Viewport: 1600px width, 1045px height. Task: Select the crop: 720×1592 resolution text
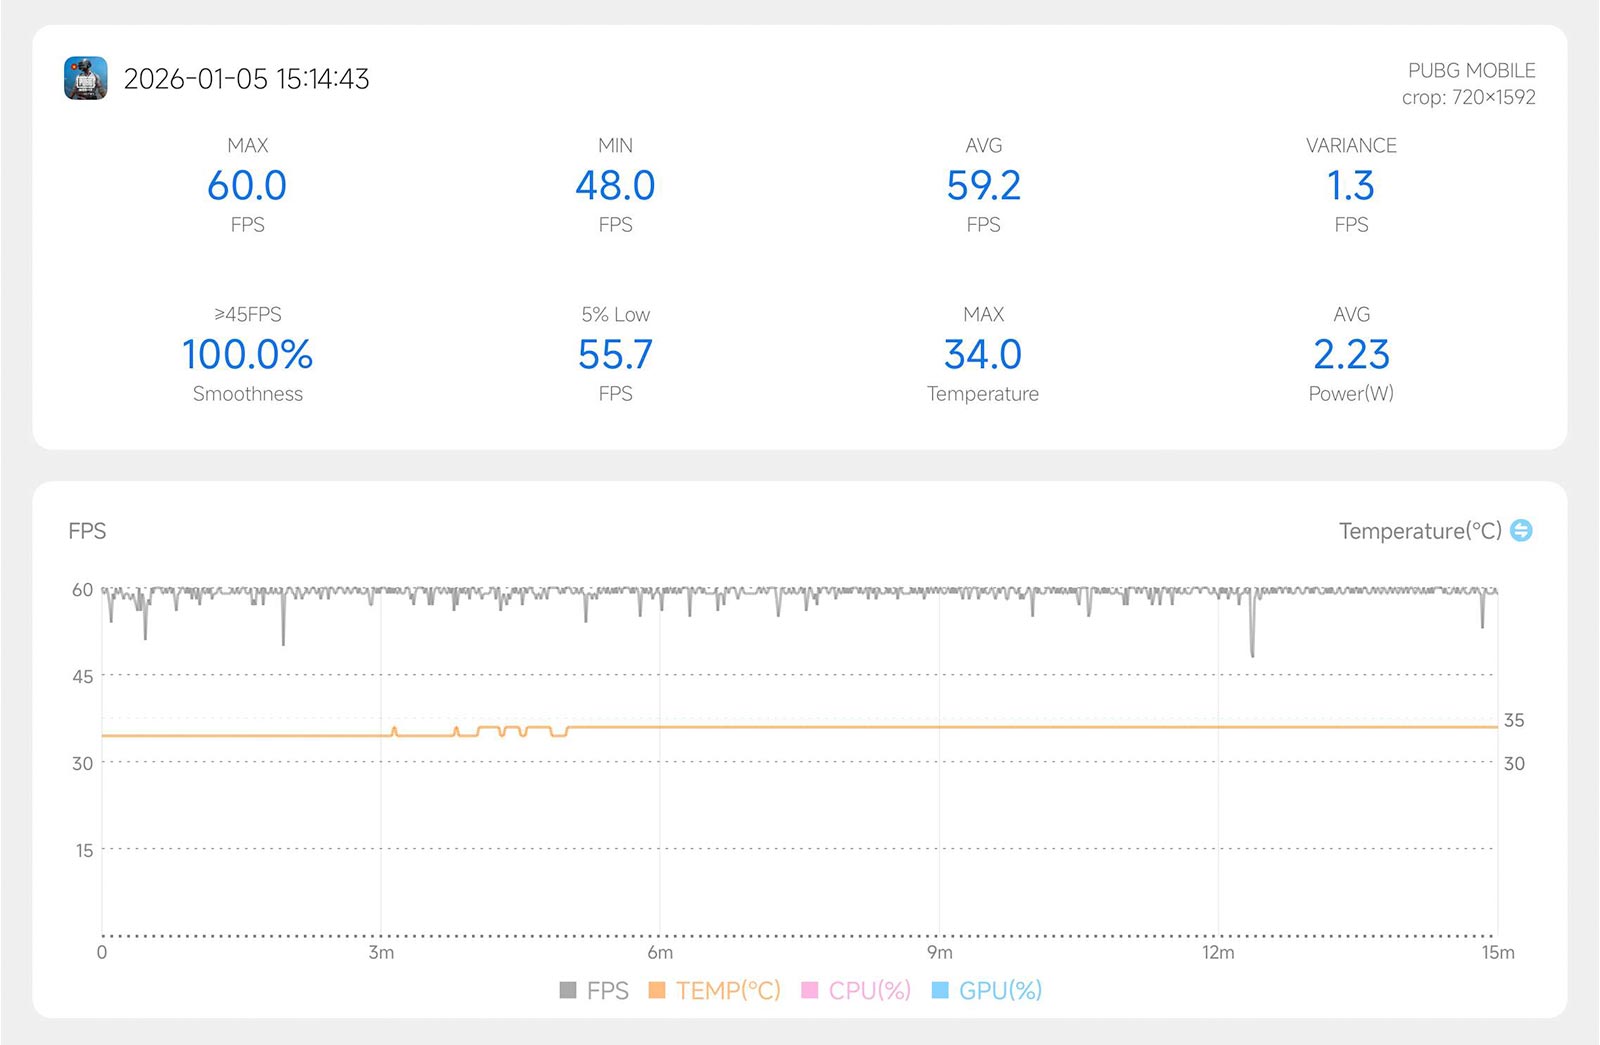(1468, 97)
